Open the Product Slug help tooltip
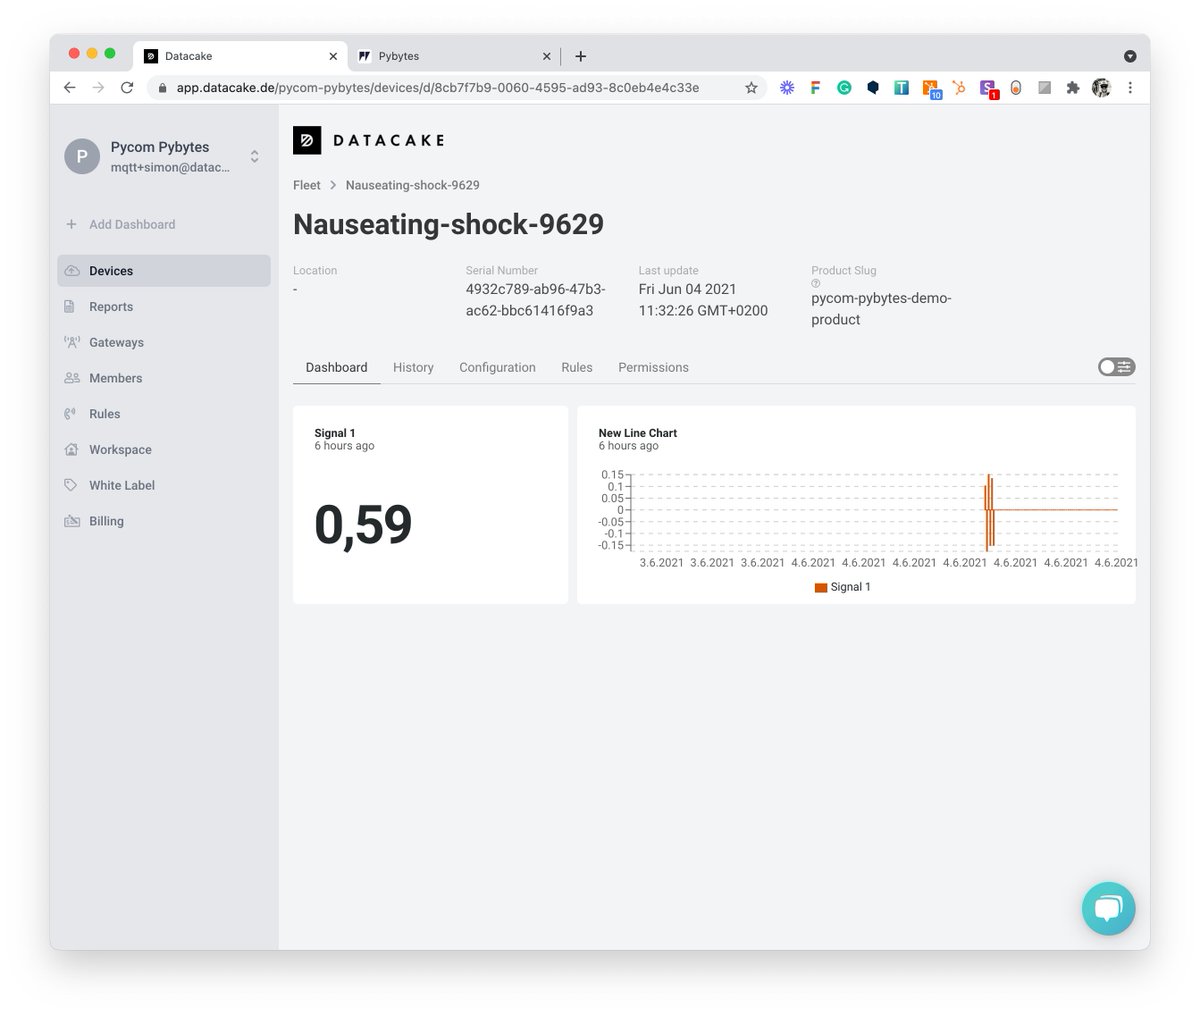This screenshot has width=1200, height=1016. coord(816,283)
